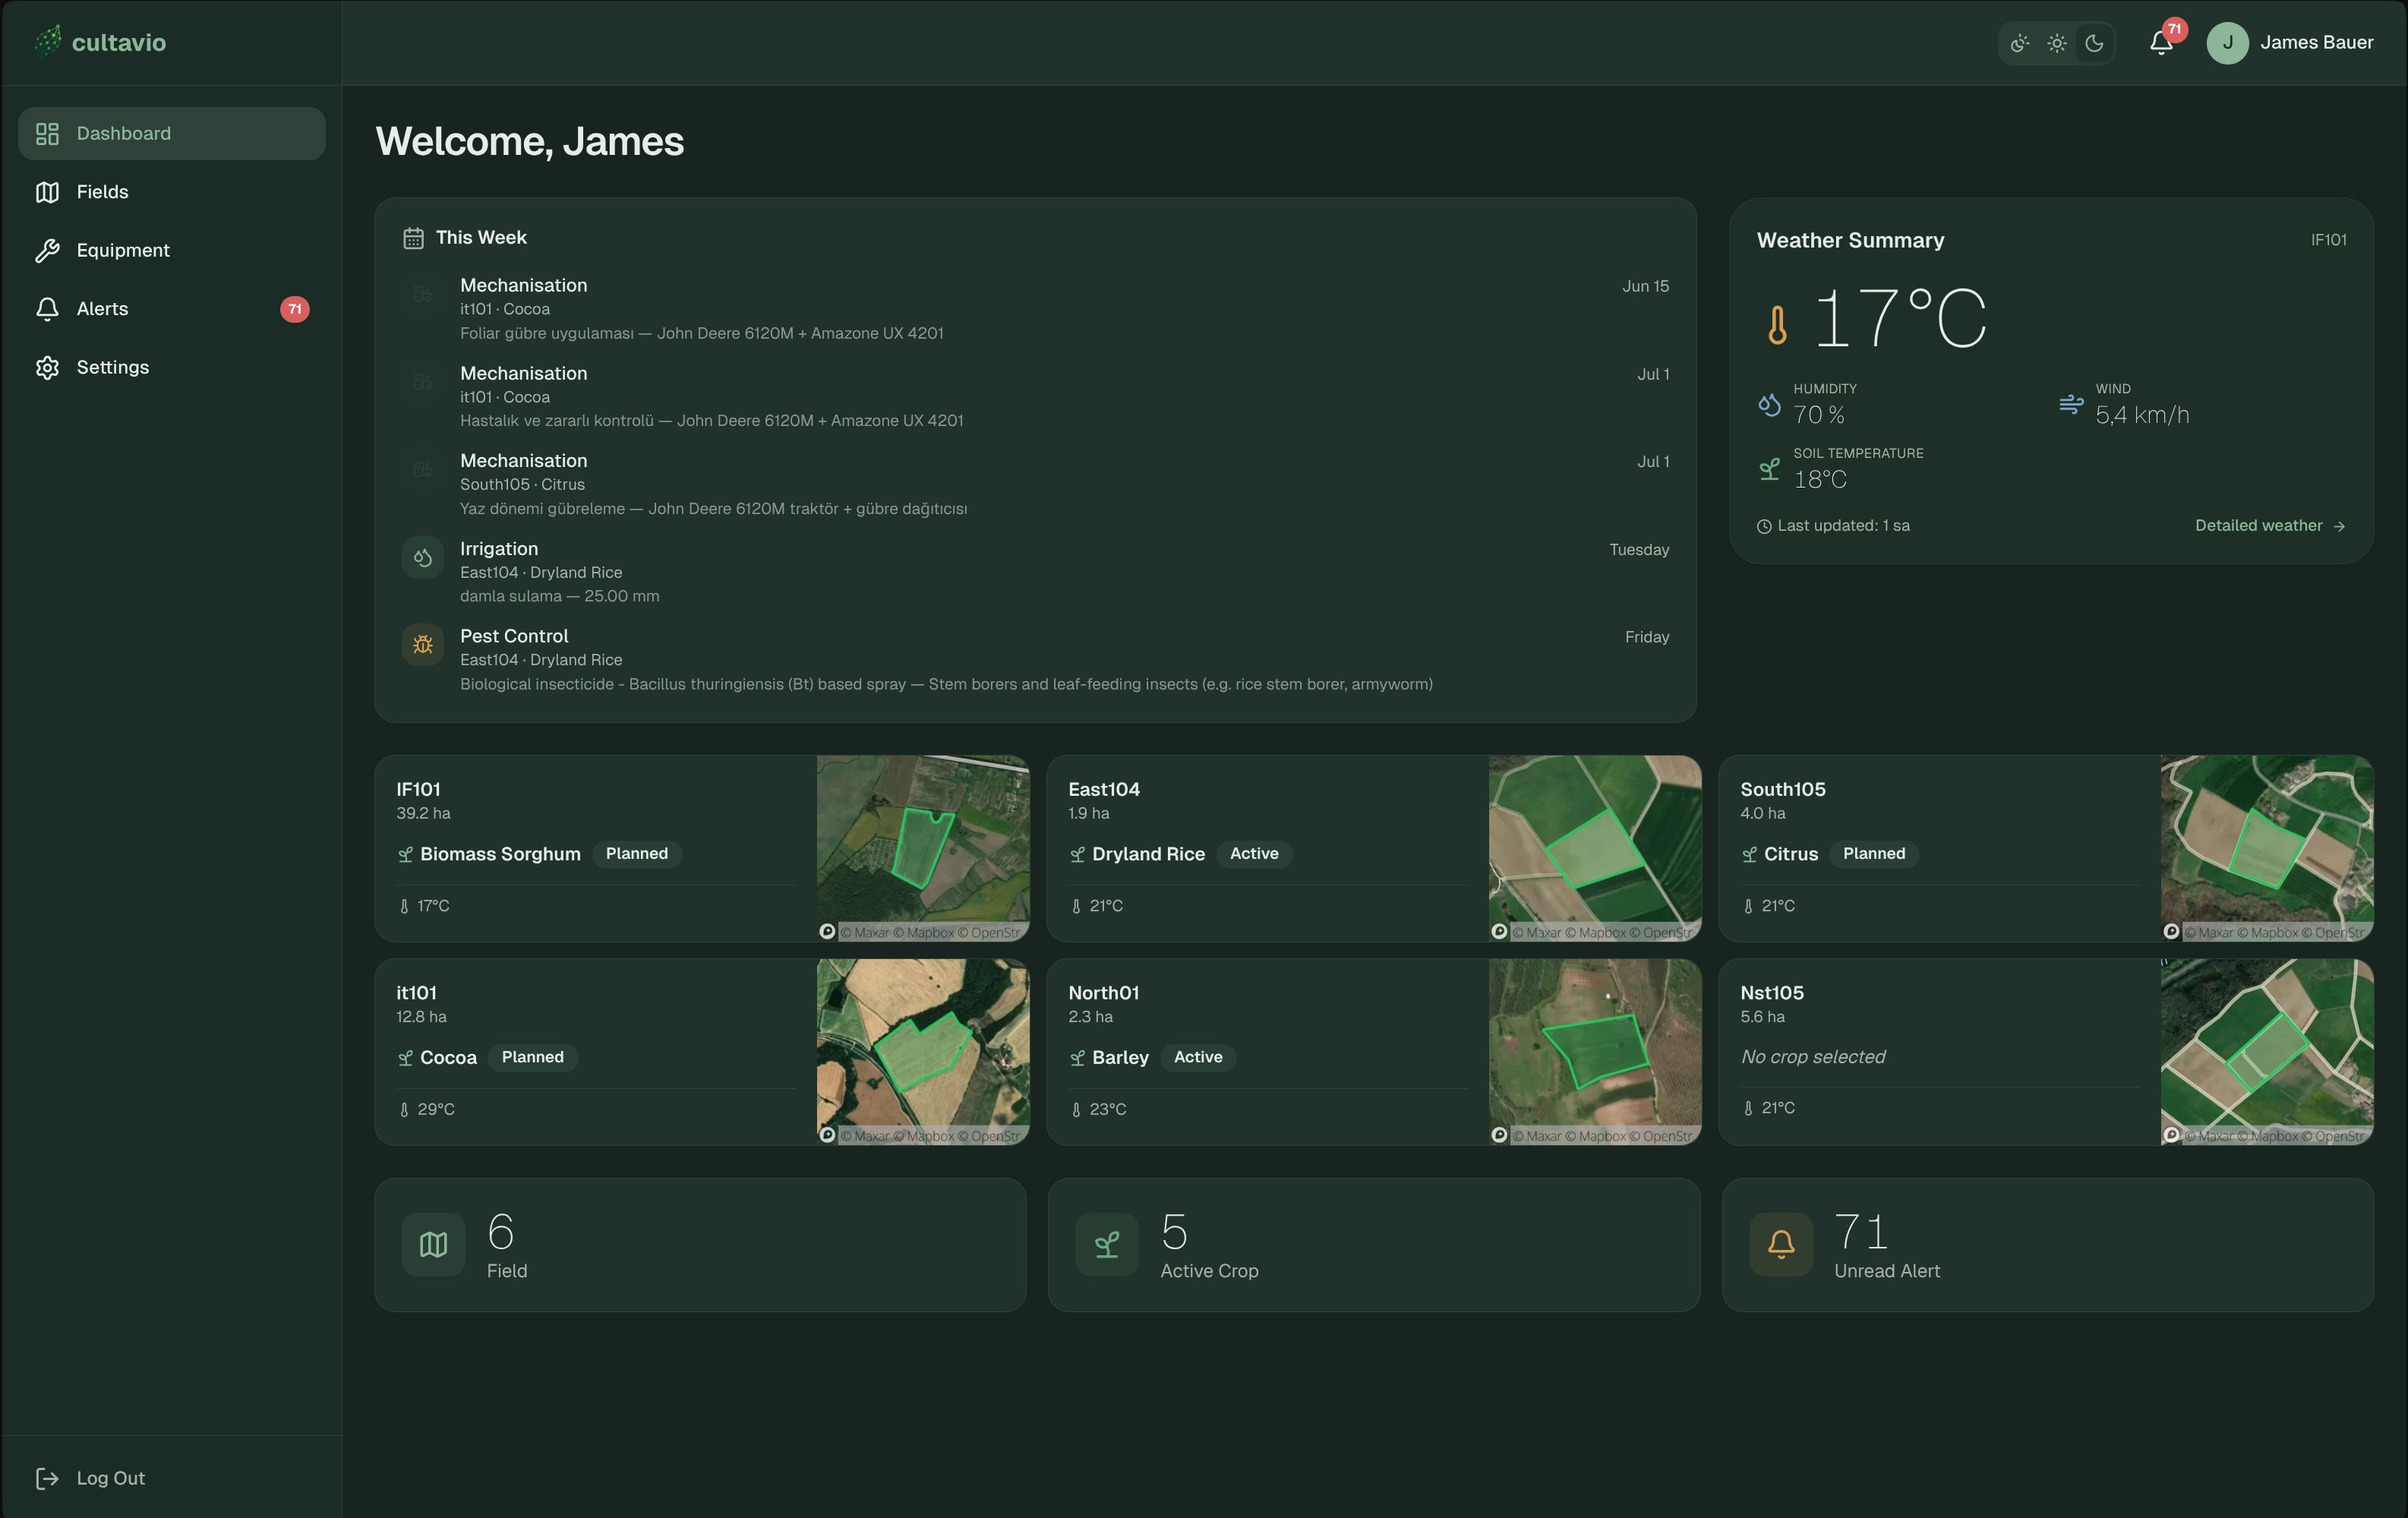The image size is (2408, 1518).
Task: Switch to light theme with sun icon
Action: (x=2057, y=43)
